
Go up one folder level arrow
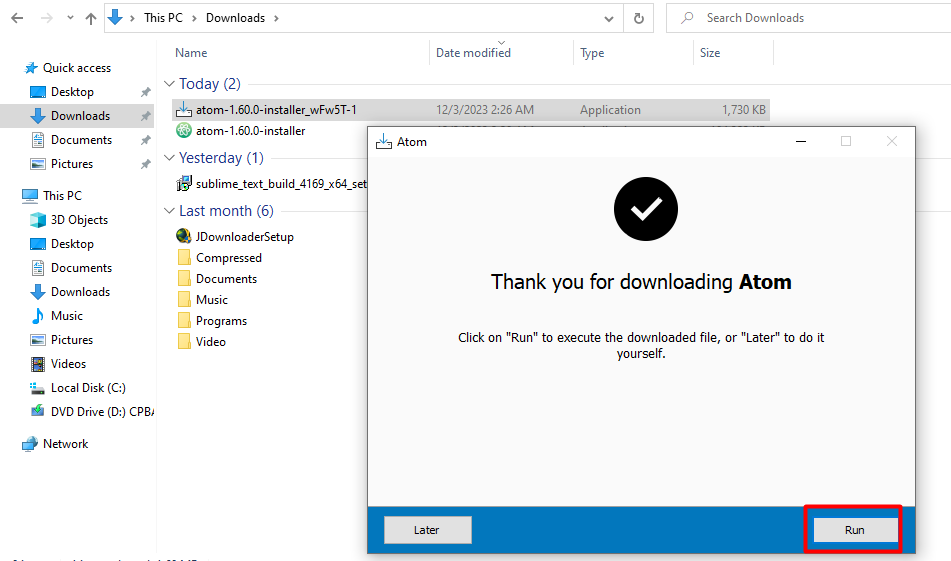coord(91,18)
